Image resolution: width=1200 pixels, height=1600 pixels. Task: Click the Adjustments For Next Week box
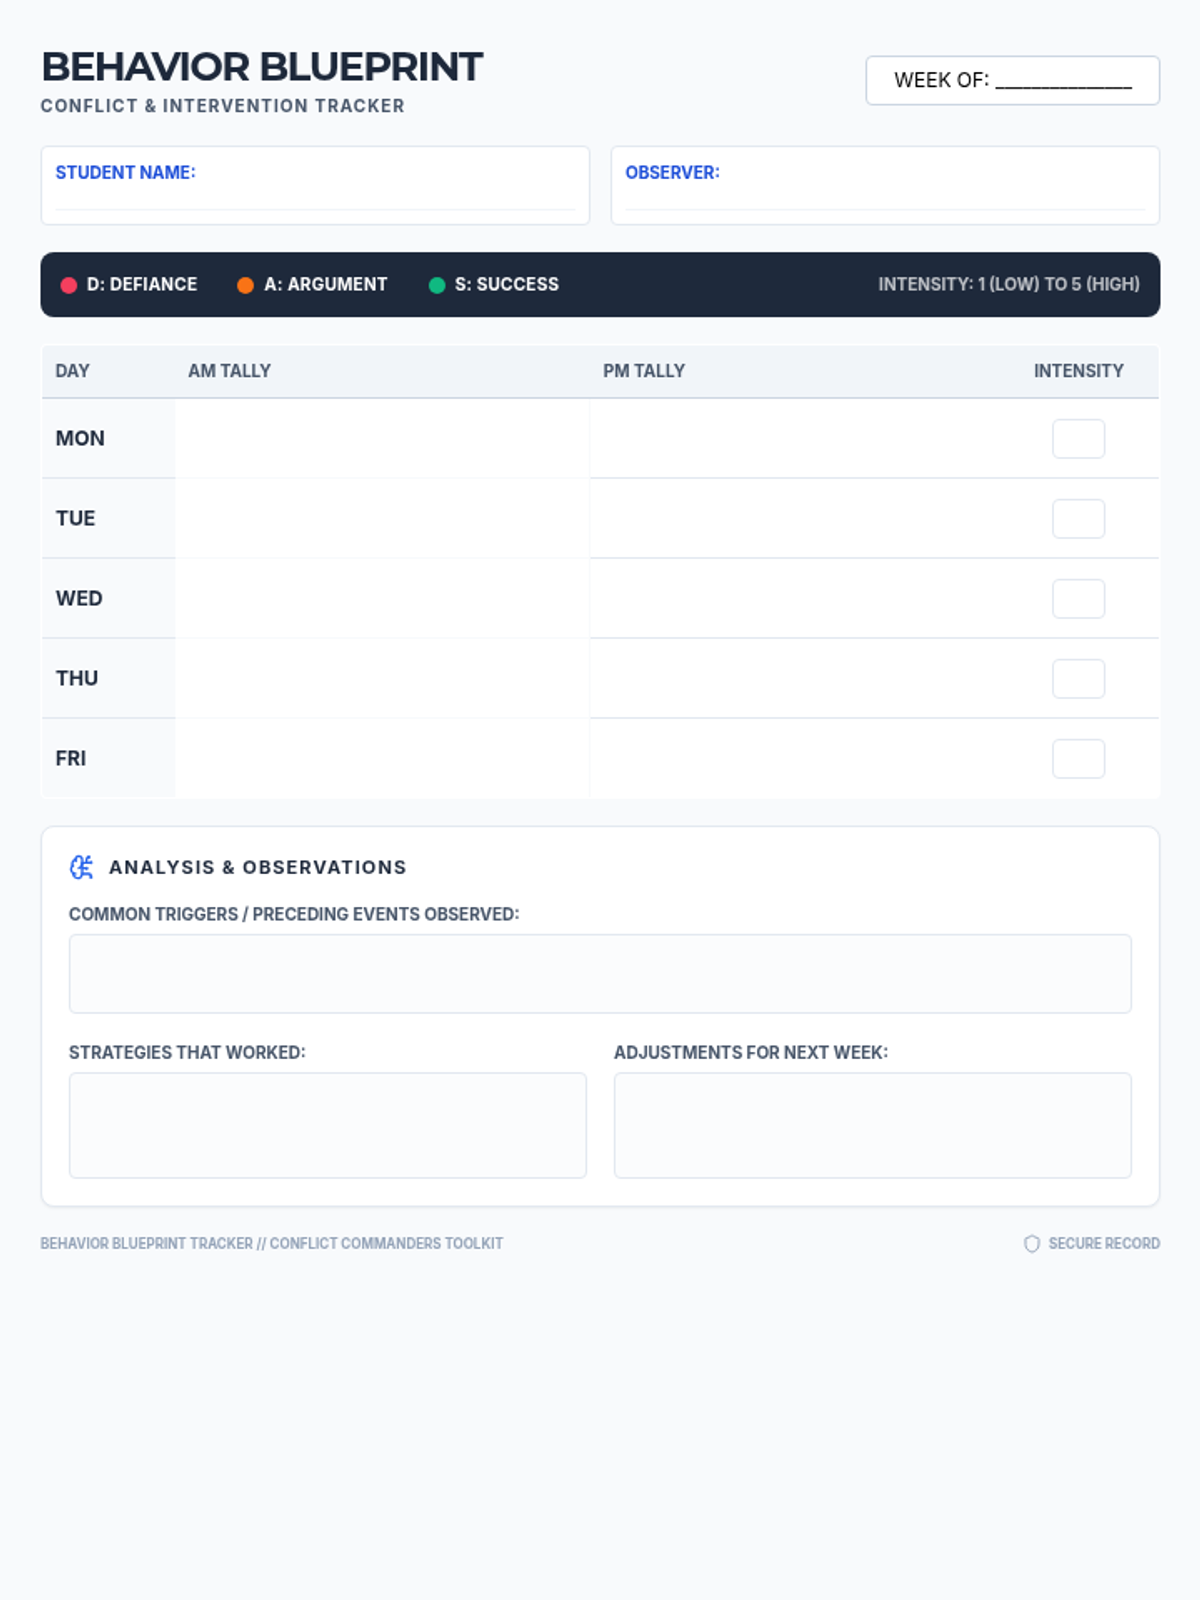[x=872, y=1125]
